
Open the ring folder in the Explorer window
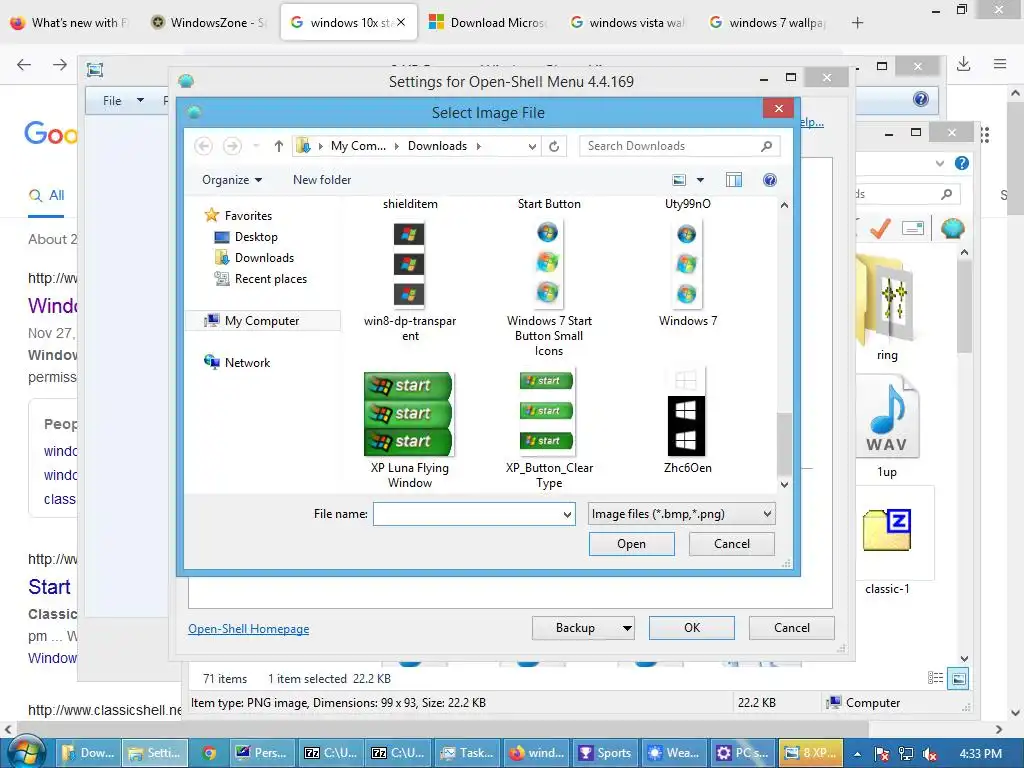[886, 307]
